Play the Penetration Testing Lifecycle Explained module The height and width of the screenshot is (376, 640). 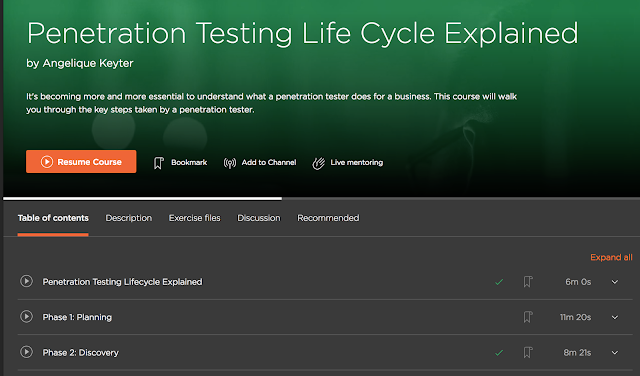tap(27, 281)
